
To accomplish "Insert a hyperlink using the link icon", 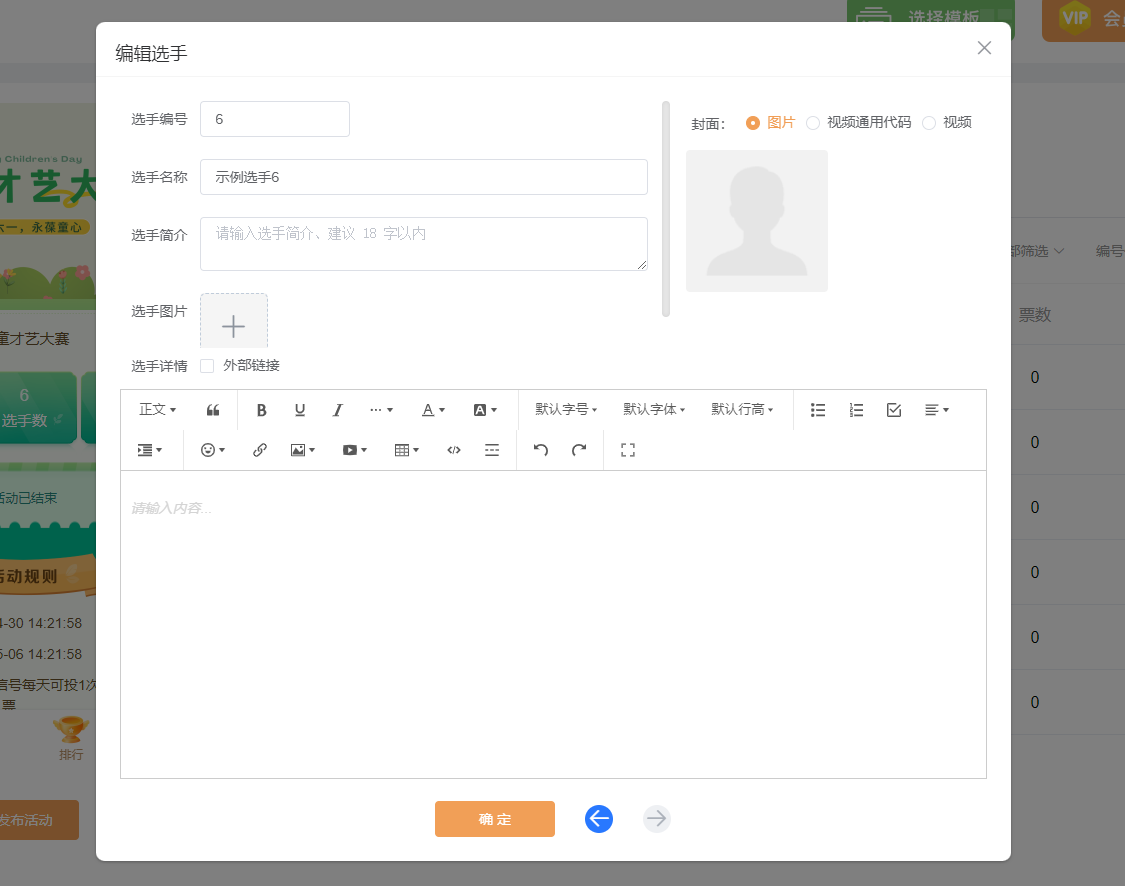I will pyautogui.click(x=260, y=450).
